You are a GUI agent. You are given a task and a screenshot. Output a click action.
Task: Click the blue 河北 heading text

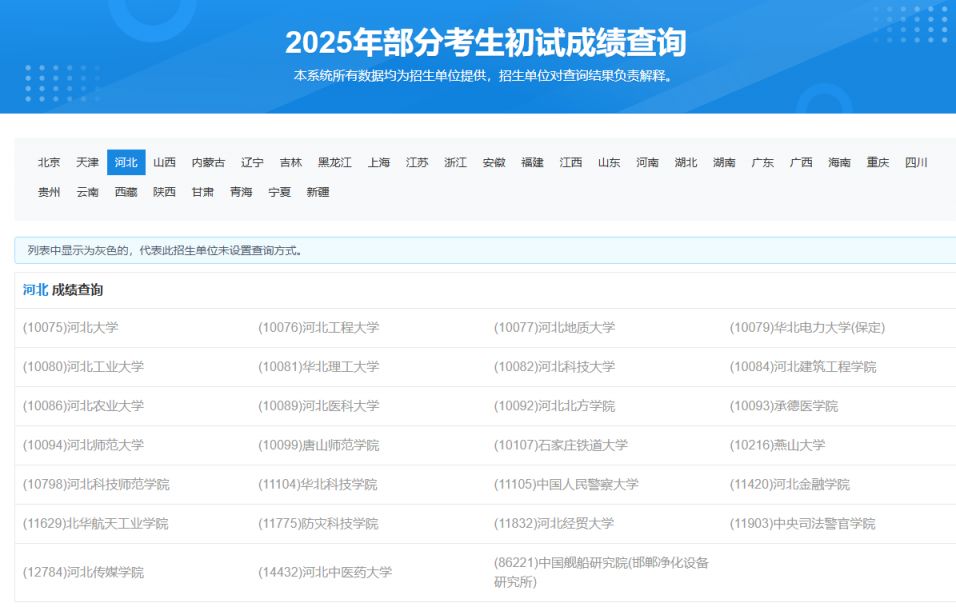point(35,290)
